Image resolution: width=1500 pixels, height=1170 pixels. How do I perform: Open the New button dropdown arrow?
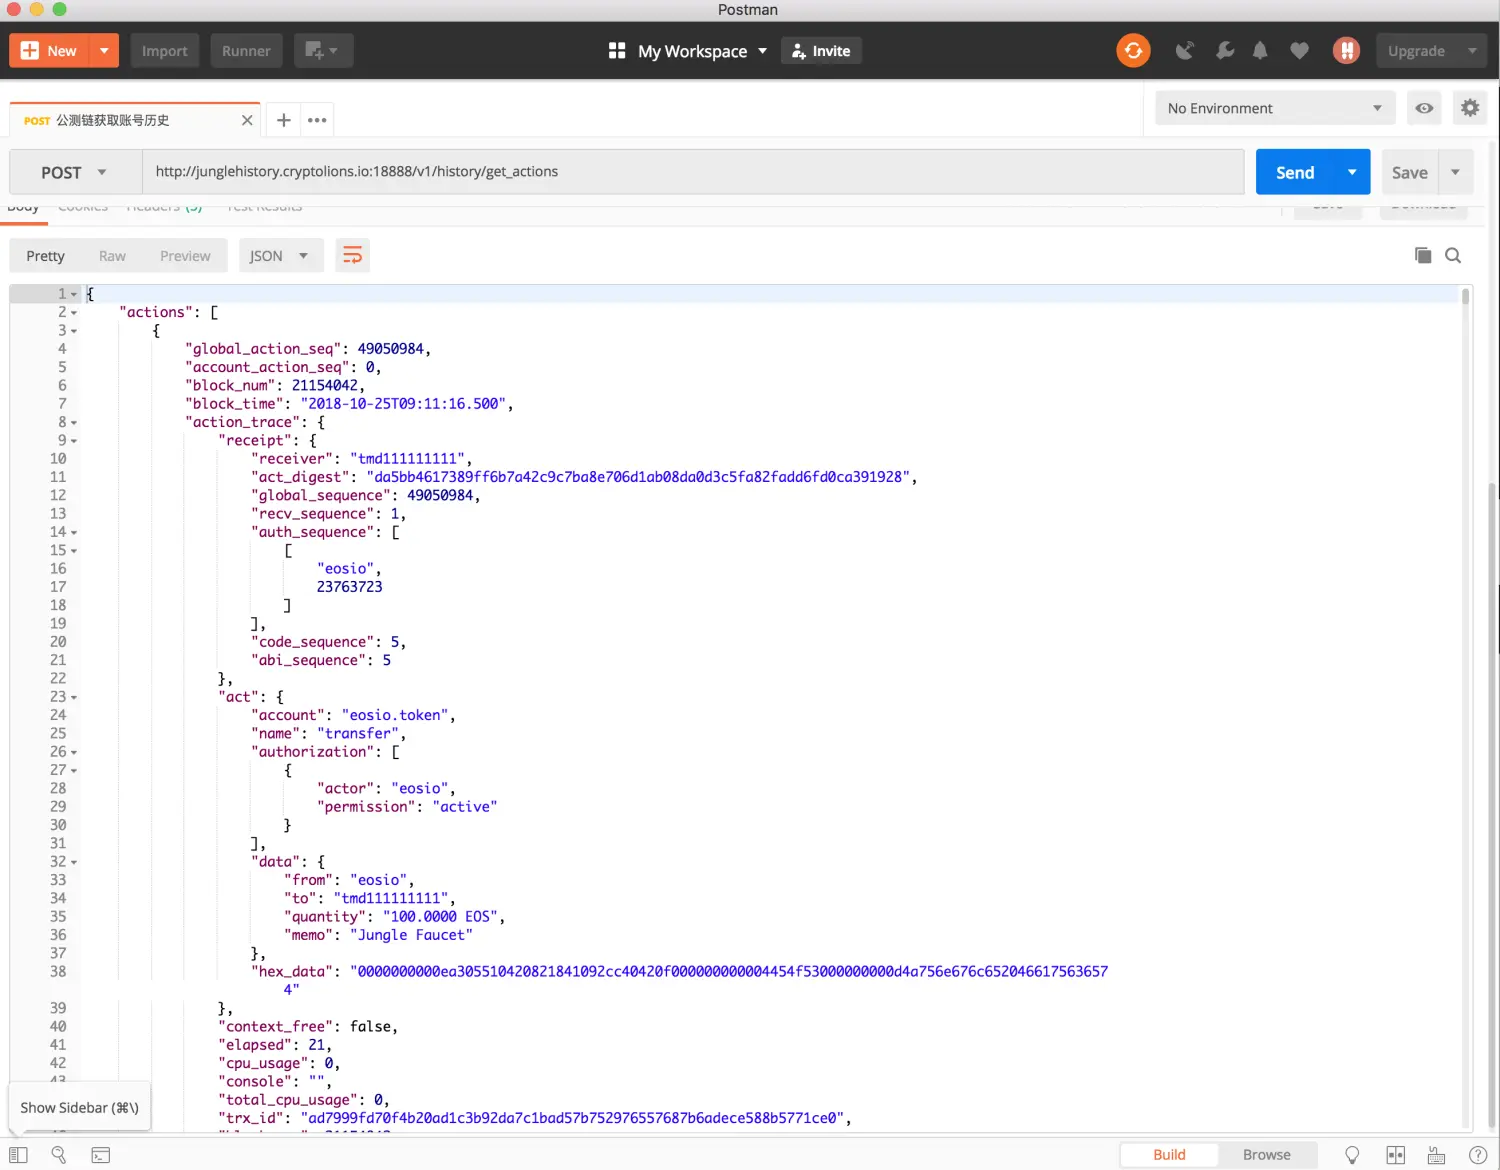click(104, 51)
